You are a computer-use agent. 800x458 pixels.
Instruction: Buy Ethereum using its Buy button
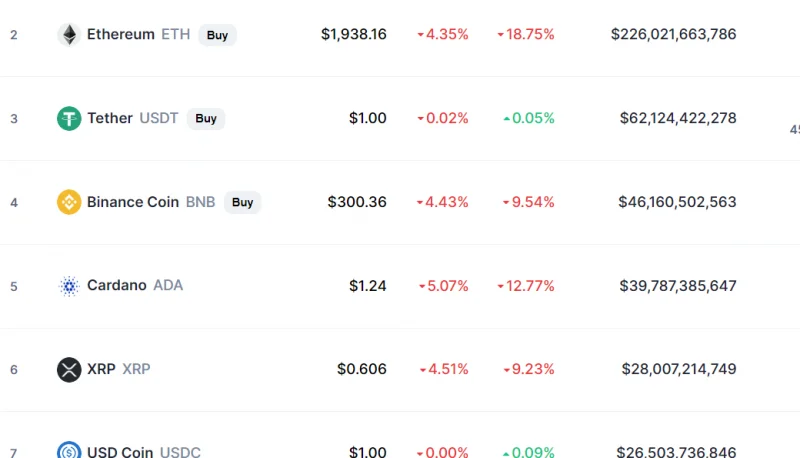coord(217,35)
